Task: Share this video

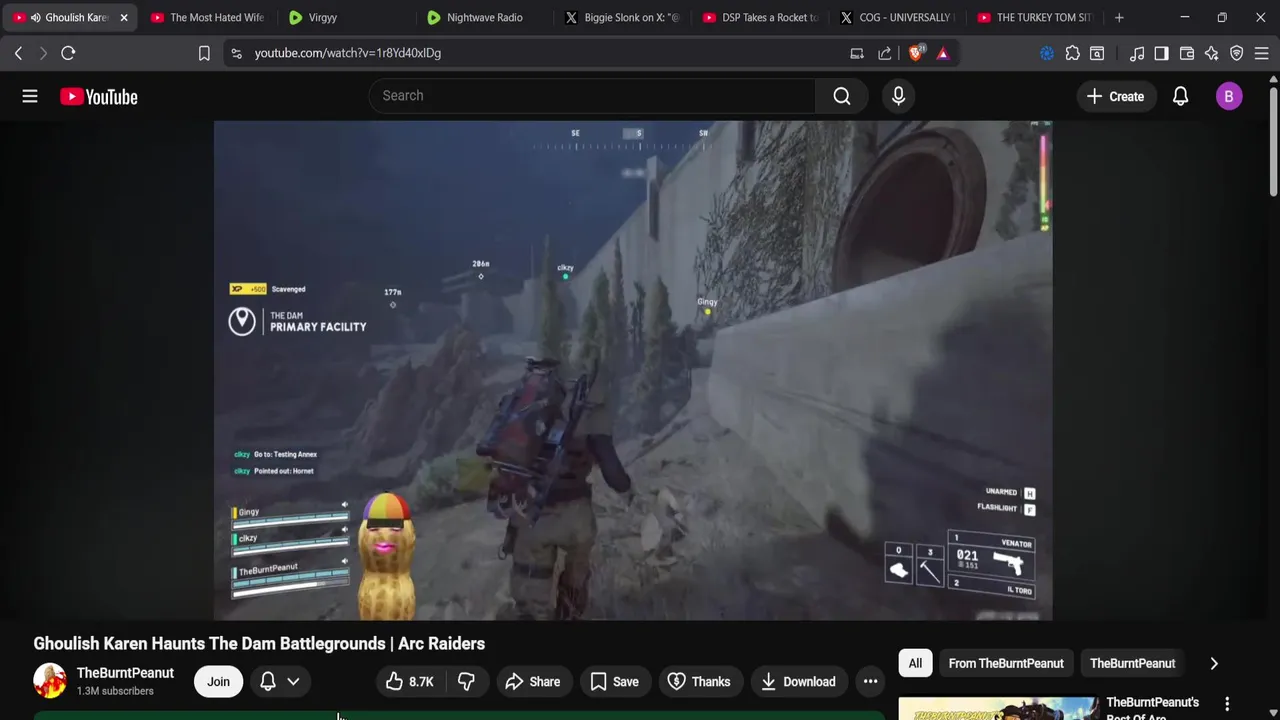Action: click(x=533, y=681)
